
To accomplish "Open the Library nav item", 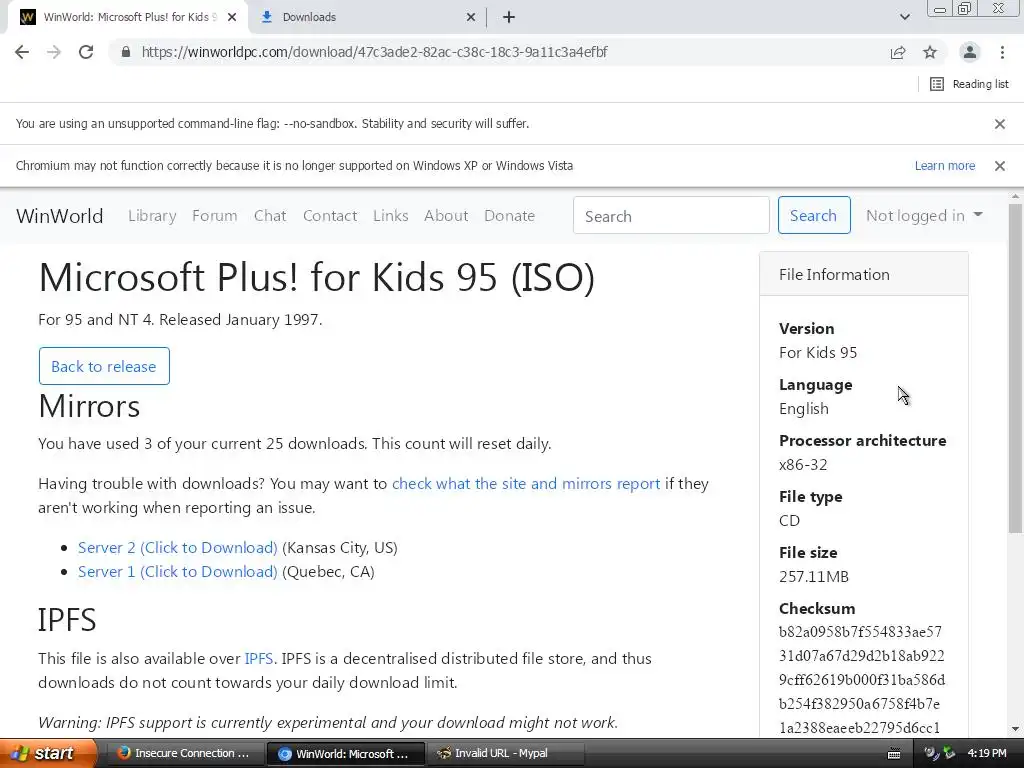I will pos(152,216).
